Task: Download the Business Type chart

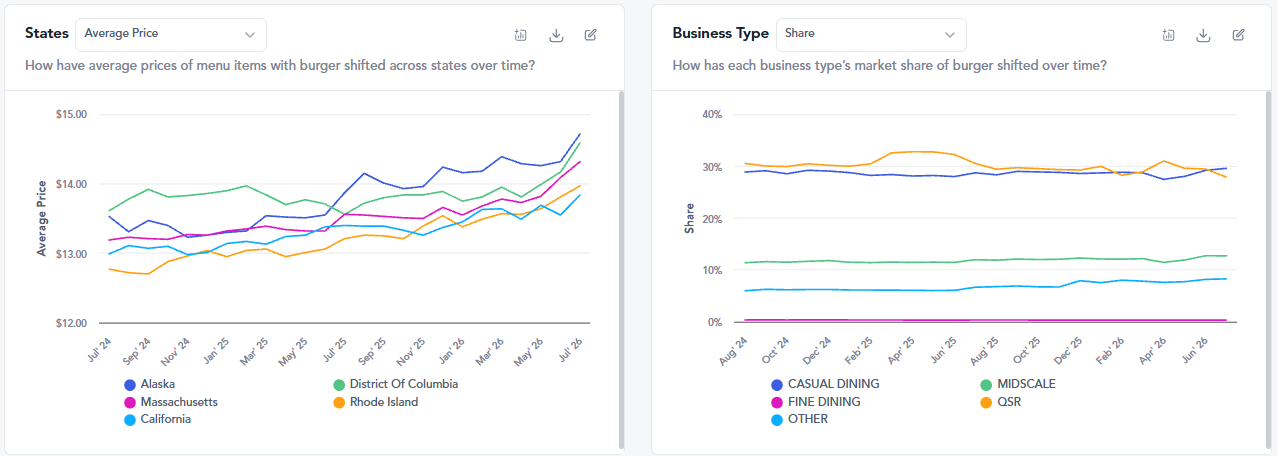Action: point(1204,35)
